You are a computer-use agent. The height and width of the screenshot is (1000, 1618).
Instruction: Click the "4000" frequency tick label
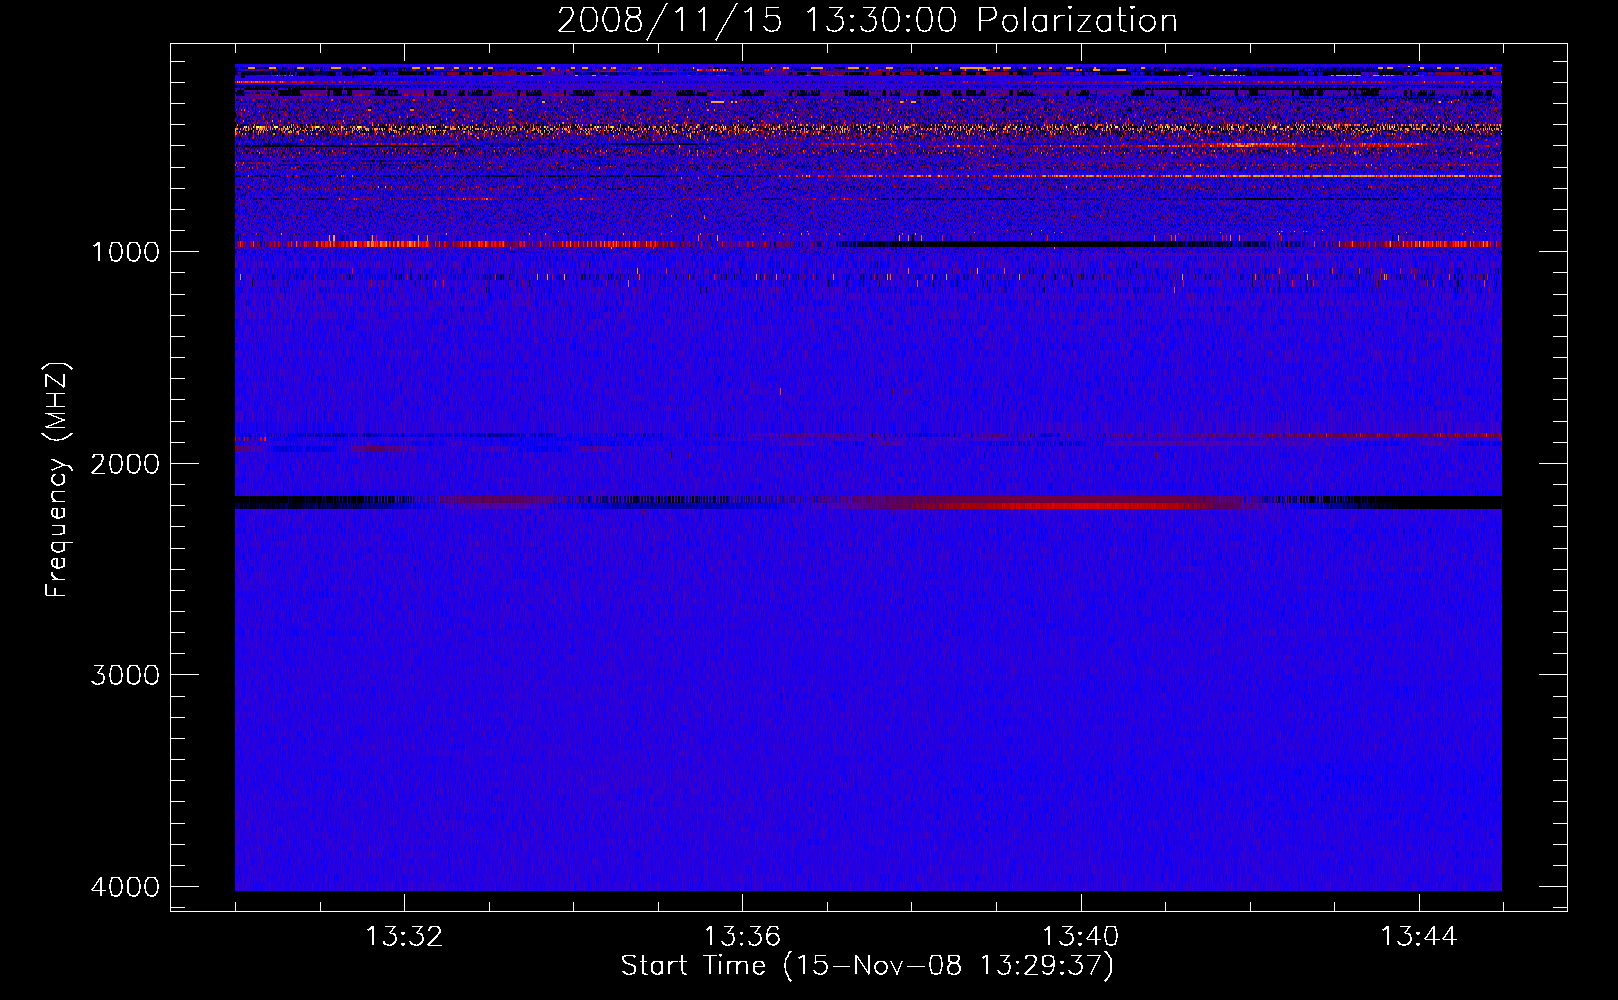tap(125, 887)
